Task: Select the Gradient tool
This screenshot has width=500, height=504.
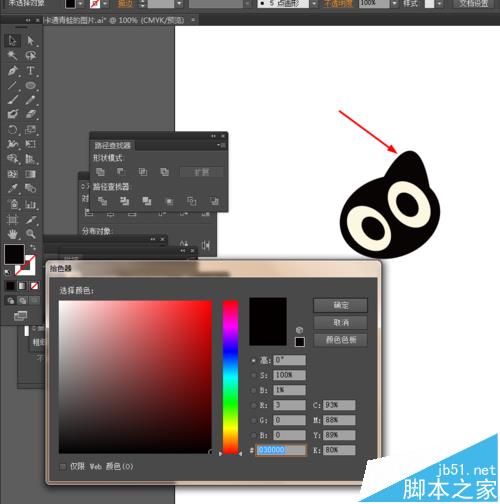Action: (30, 174)
